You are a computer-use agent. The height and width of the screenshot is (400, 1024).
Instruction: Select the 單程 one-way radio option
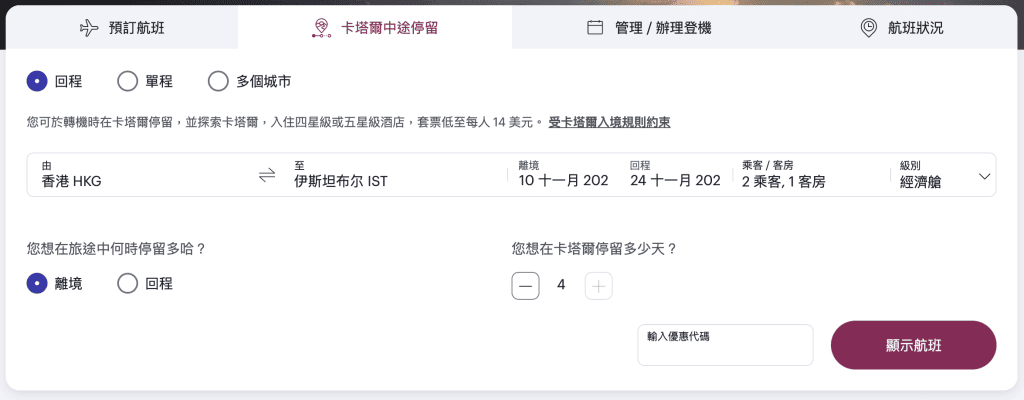coord(128,81)
